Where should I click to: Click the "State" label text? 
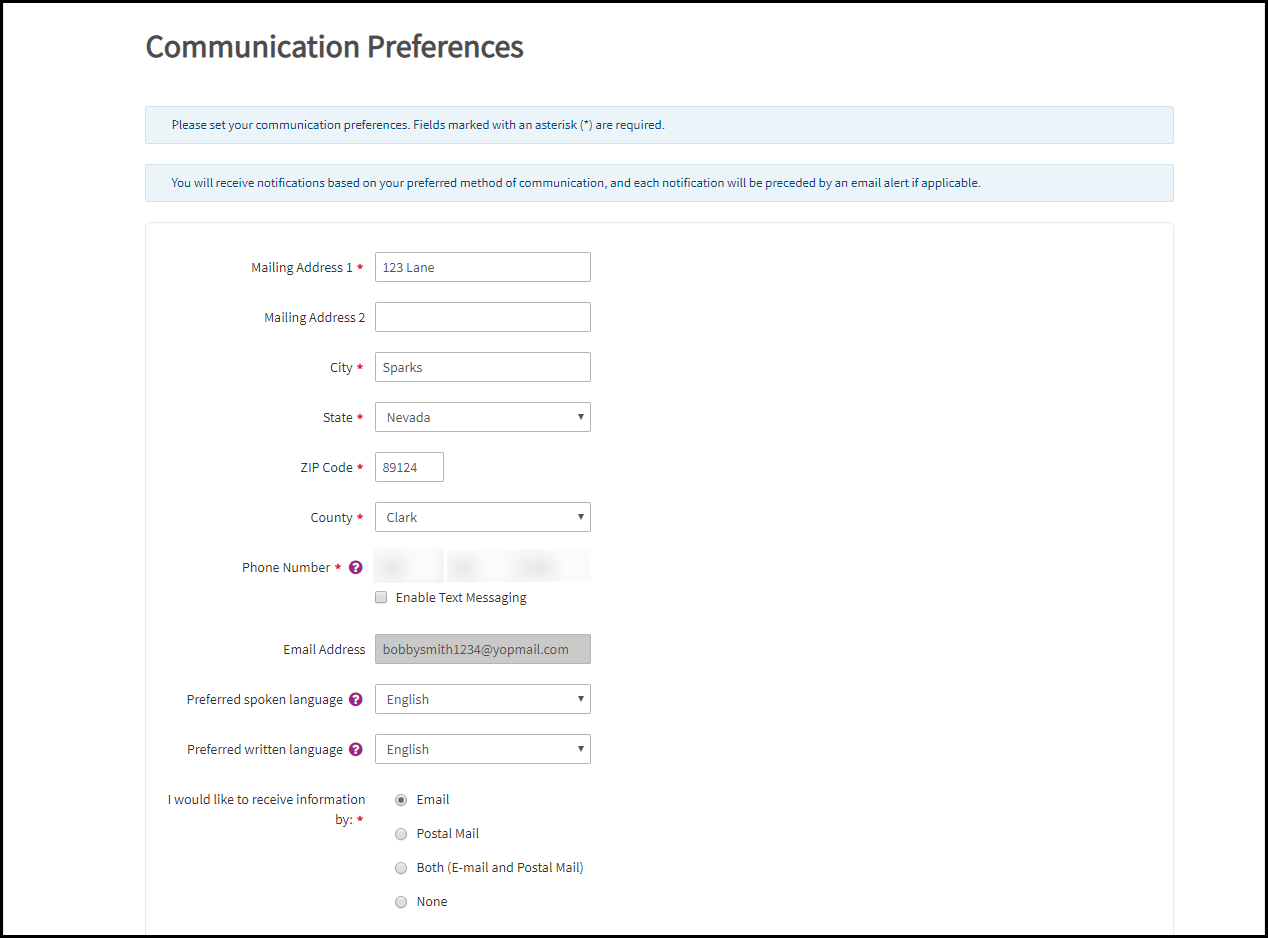point(338,418)
